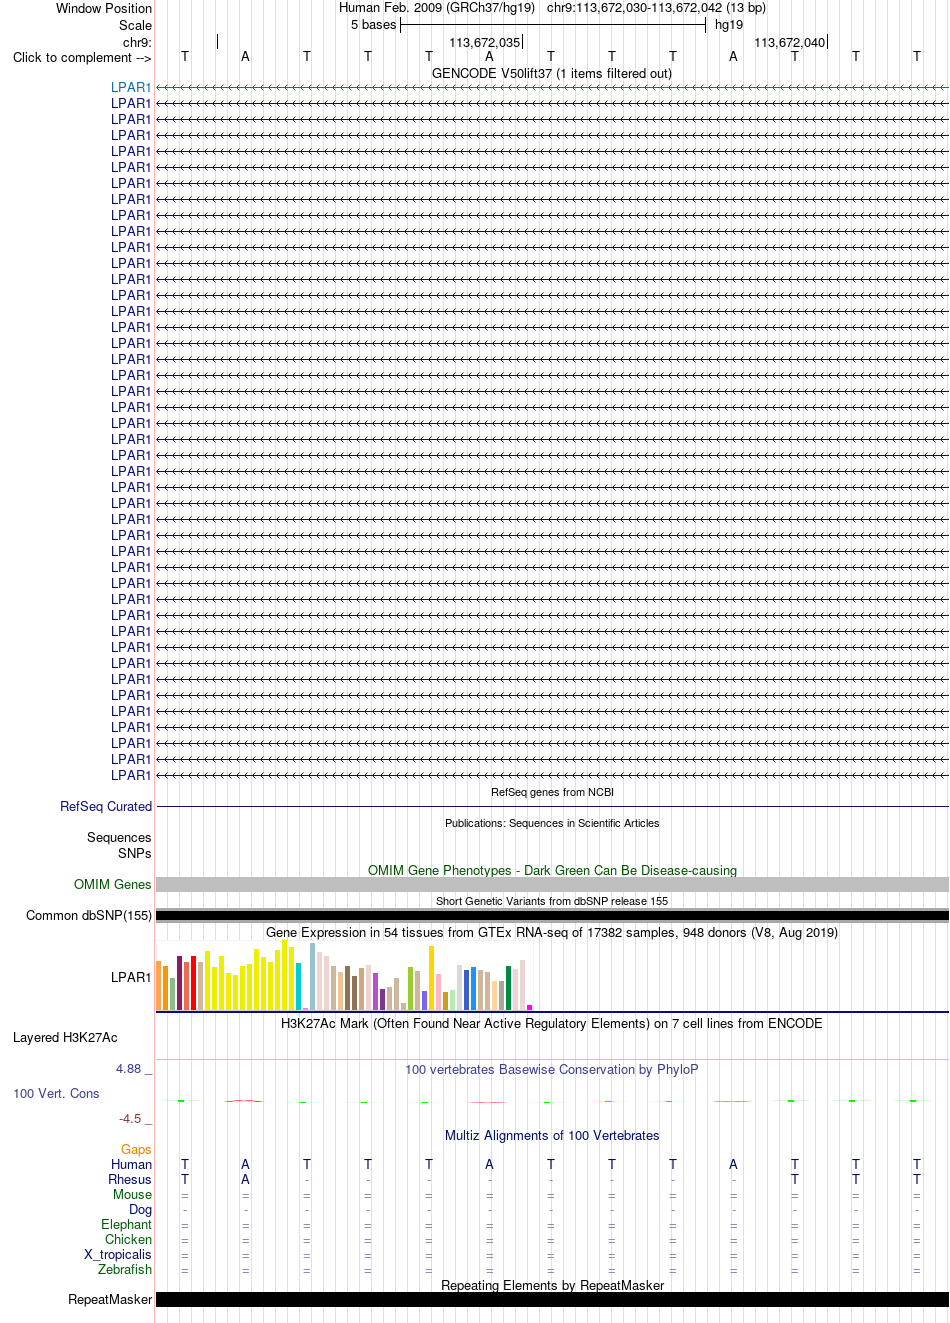Click position label 113,672,040
Image resolution: width=950 pixels, height=1323 pixels.
790,42
